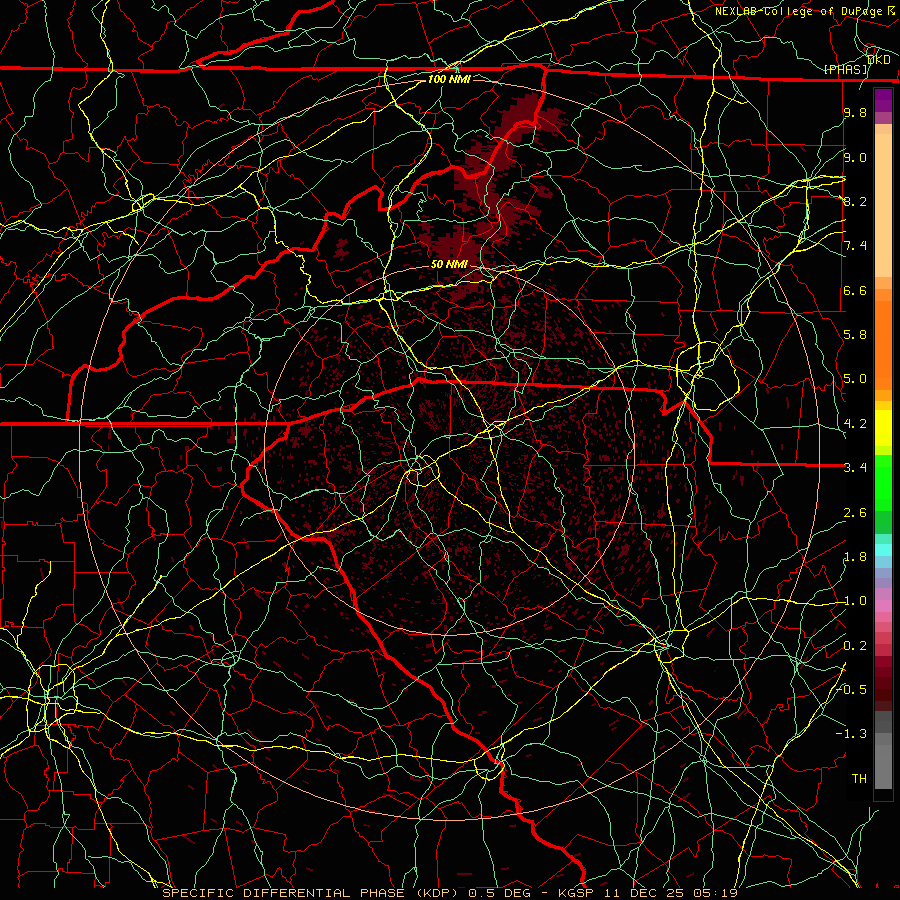Image resolution: width=900 pixels, height=900 pixels.
Task: Click the -0.5 scale value
Action: click(x=852, y=690)
